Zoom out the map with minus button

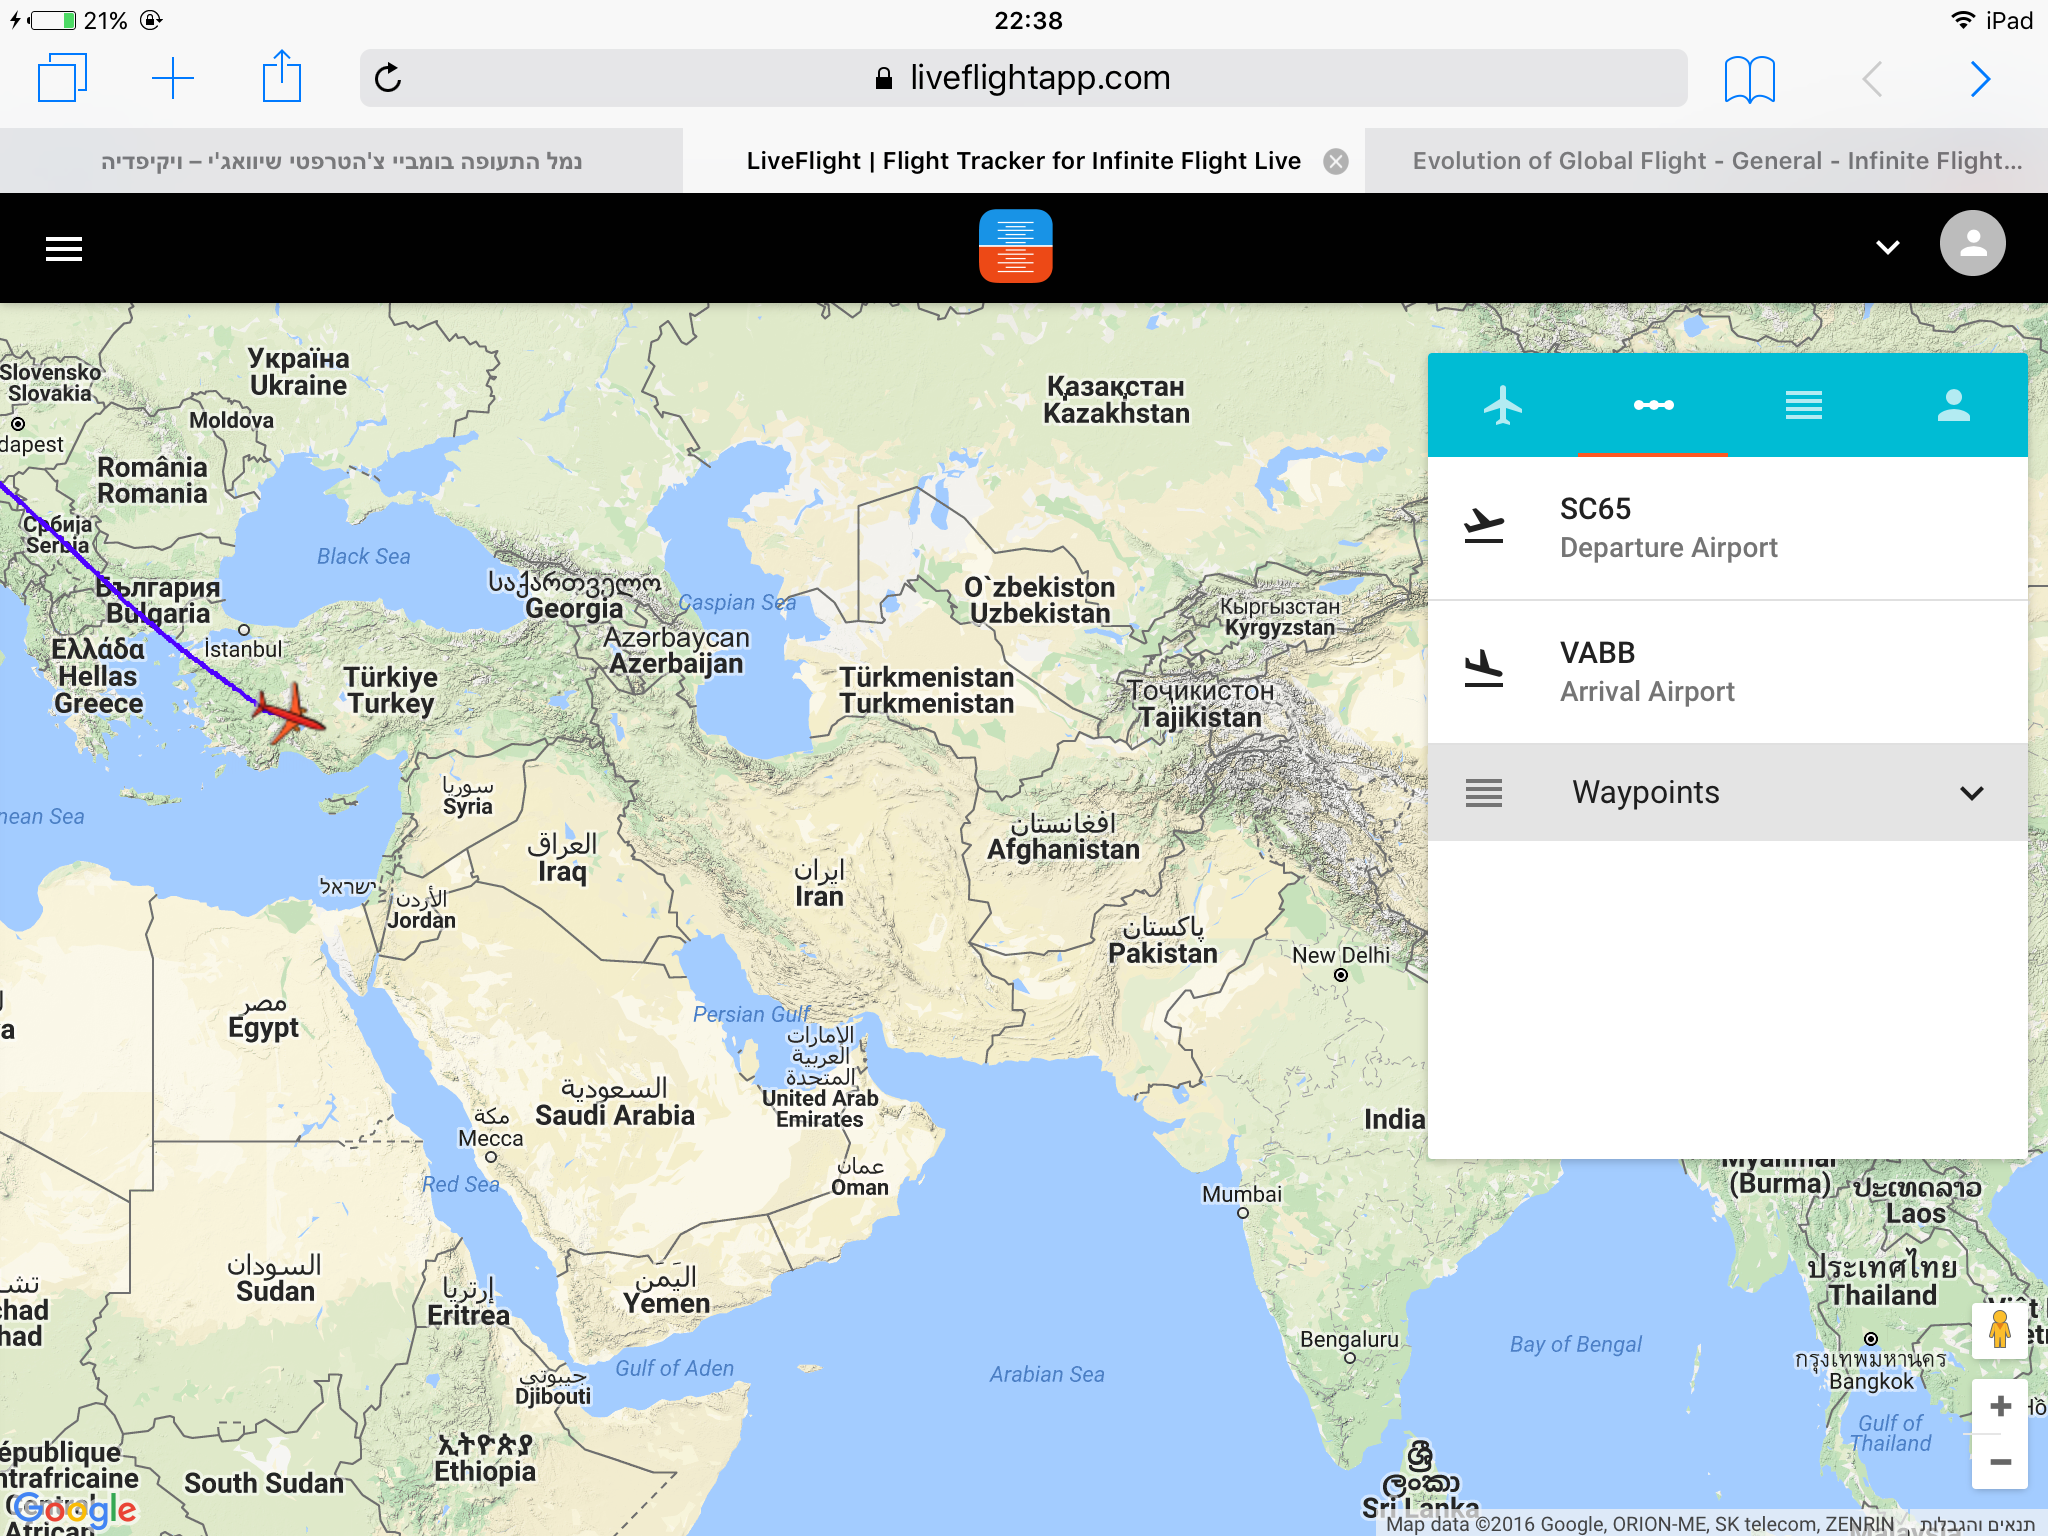coord(2000,1463)
